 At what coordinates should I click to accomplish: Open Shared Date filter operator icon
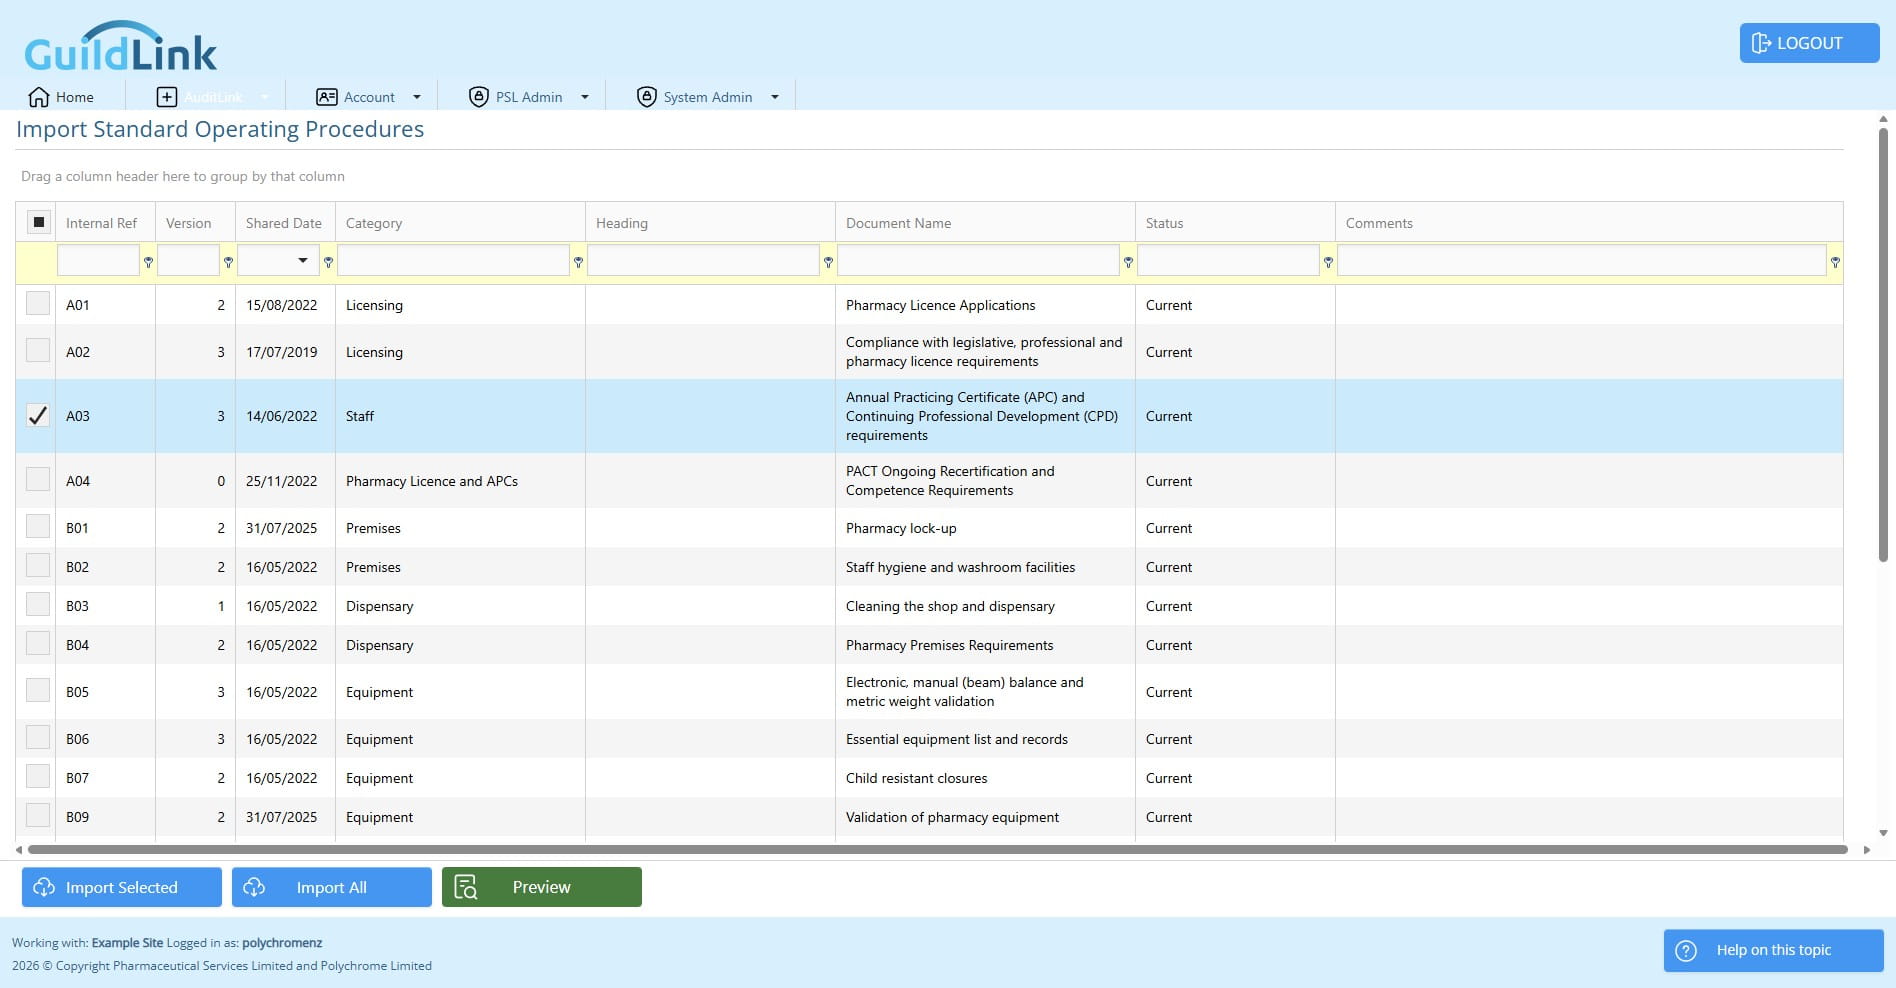[x=328, y=262]
